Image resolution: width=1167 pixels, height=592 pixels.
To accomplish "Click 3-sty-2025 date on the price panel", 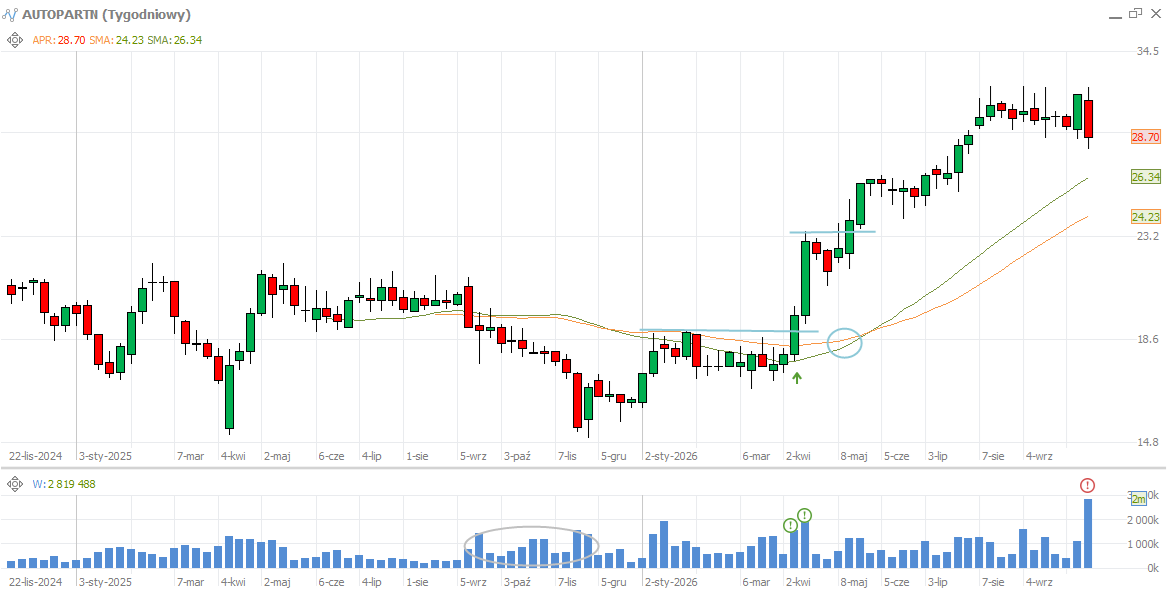I will click(x=105, y=456).
